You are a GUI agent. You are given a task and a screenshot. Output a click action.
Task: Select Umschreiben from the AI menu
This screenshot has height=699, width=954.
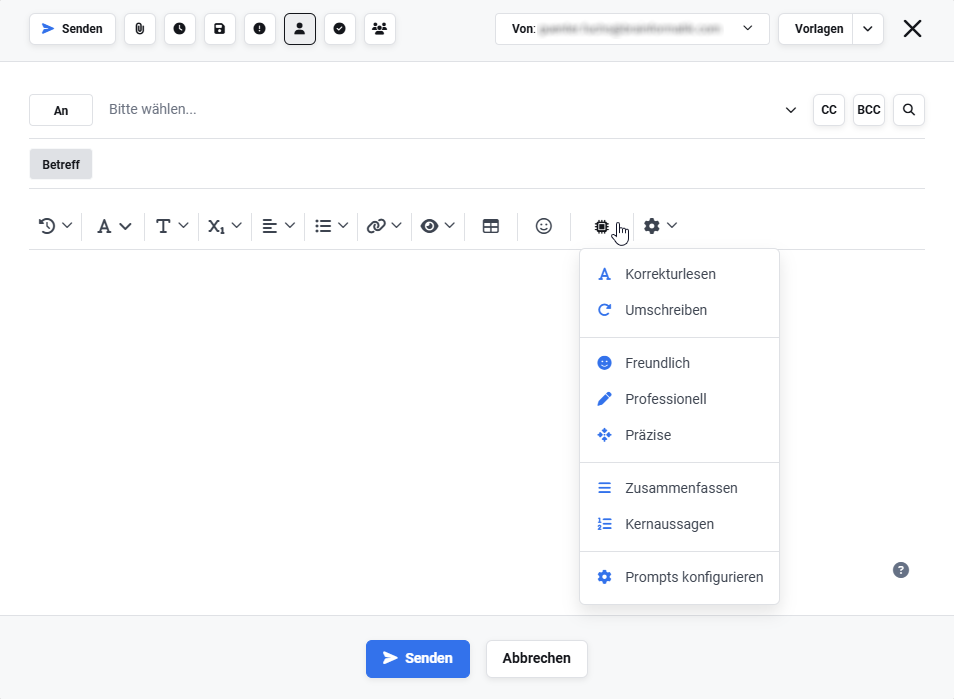[x=680, y=310]
